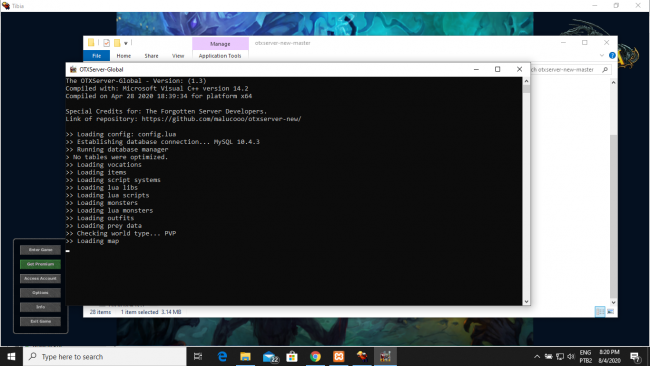
Task: Click the Properties checkmark icon in Explorer toolbar
Action: (x=107, y=43)
